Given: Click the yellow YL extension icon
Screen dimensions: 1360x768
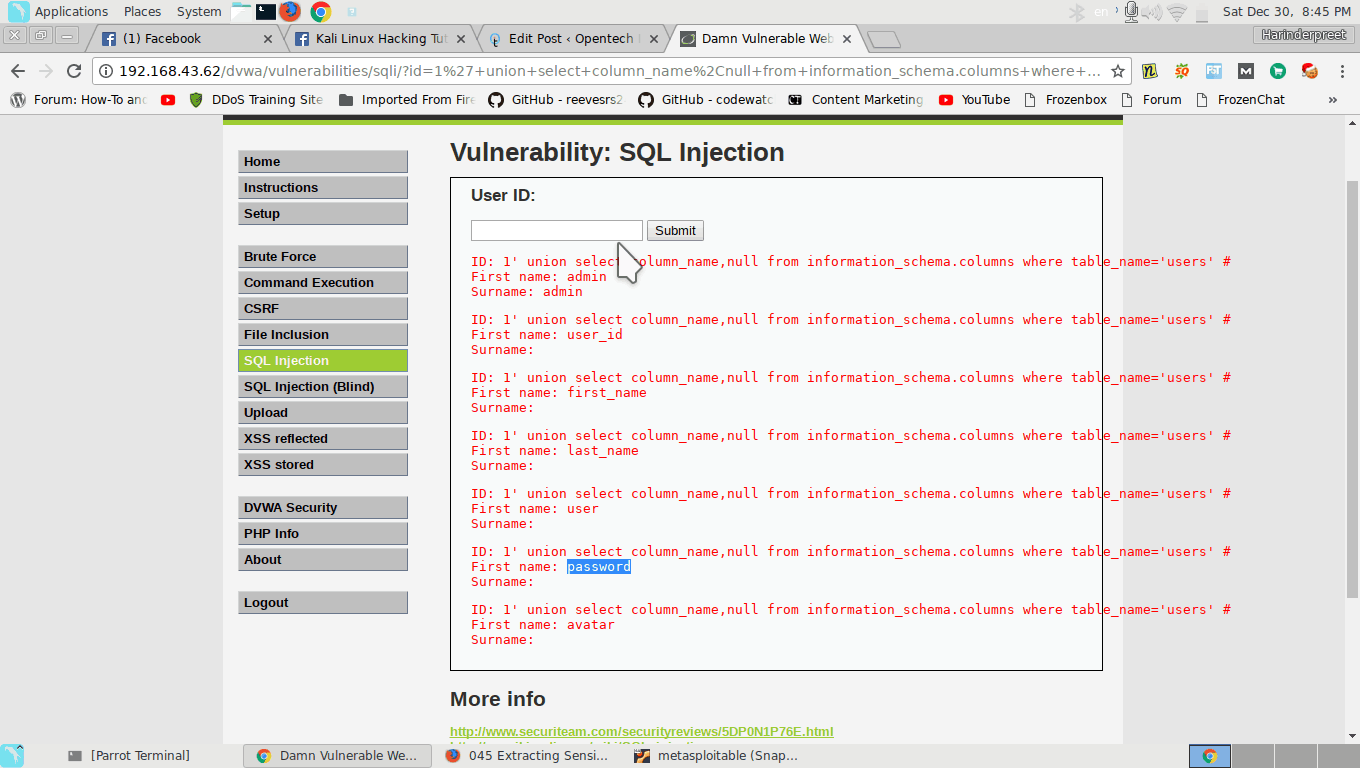Looking at the screenshot, I should tap(1150, 71).
